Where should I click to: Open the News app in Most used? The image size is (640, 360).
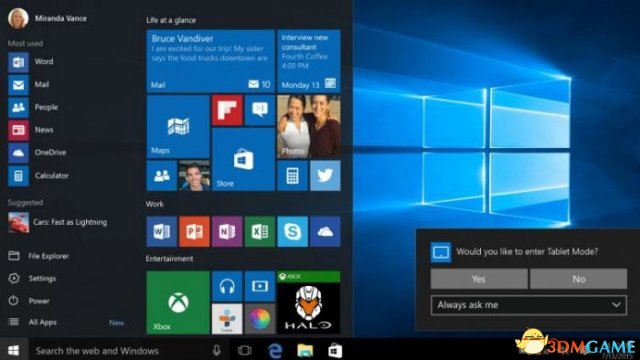point(31,130)
